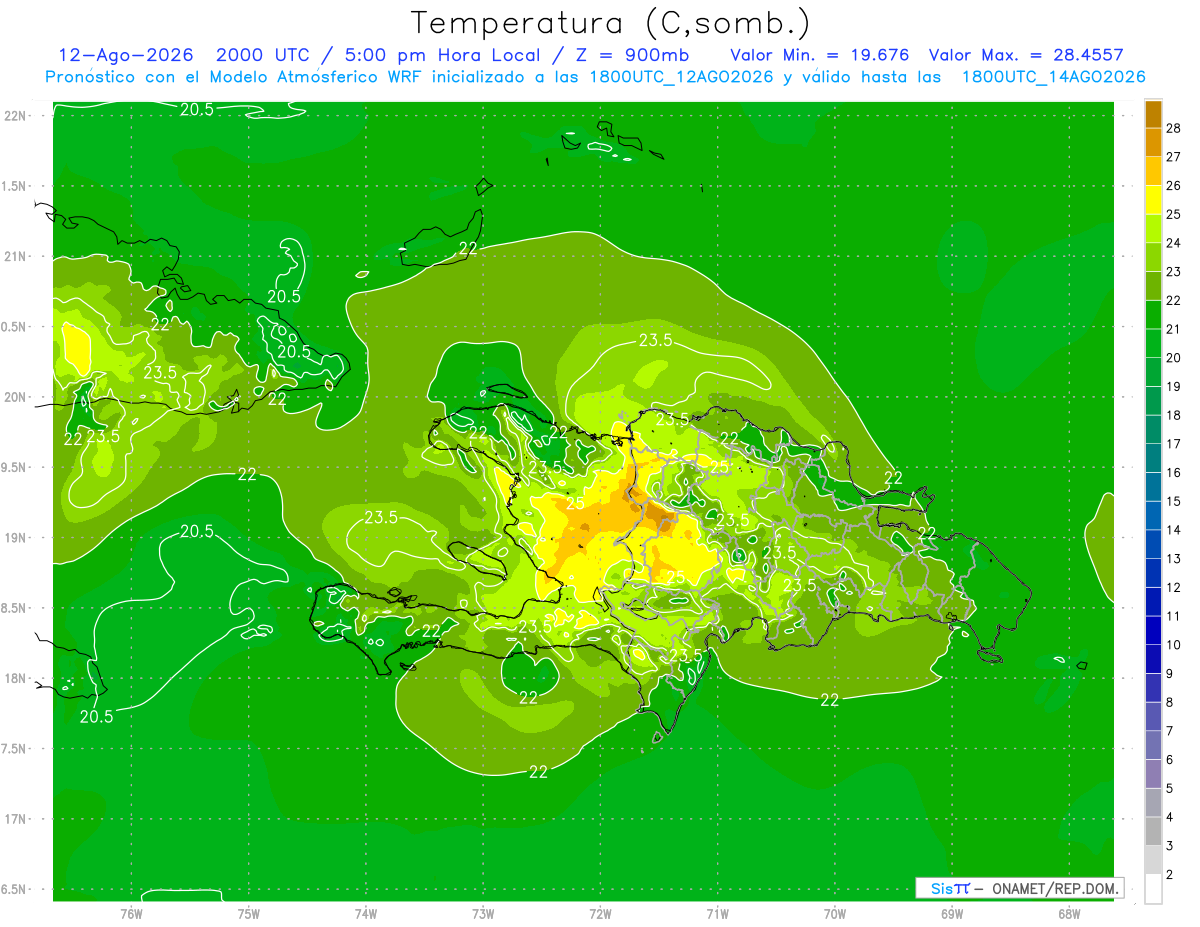Click the 28 degree orange-brown legend swatch

(x=1153, y=114)
